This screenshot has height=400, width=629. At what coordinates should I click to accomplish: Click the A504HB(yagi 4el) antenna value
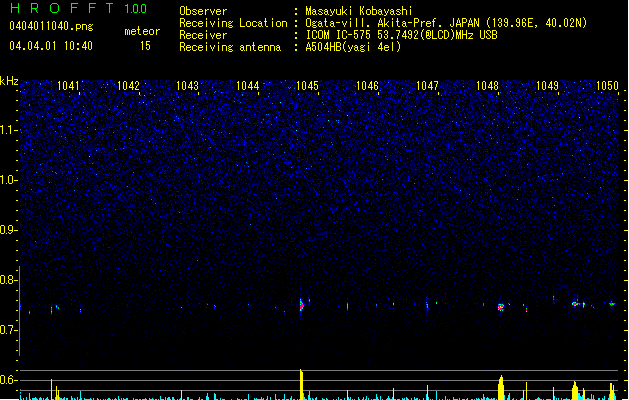(x=353, y=47)
